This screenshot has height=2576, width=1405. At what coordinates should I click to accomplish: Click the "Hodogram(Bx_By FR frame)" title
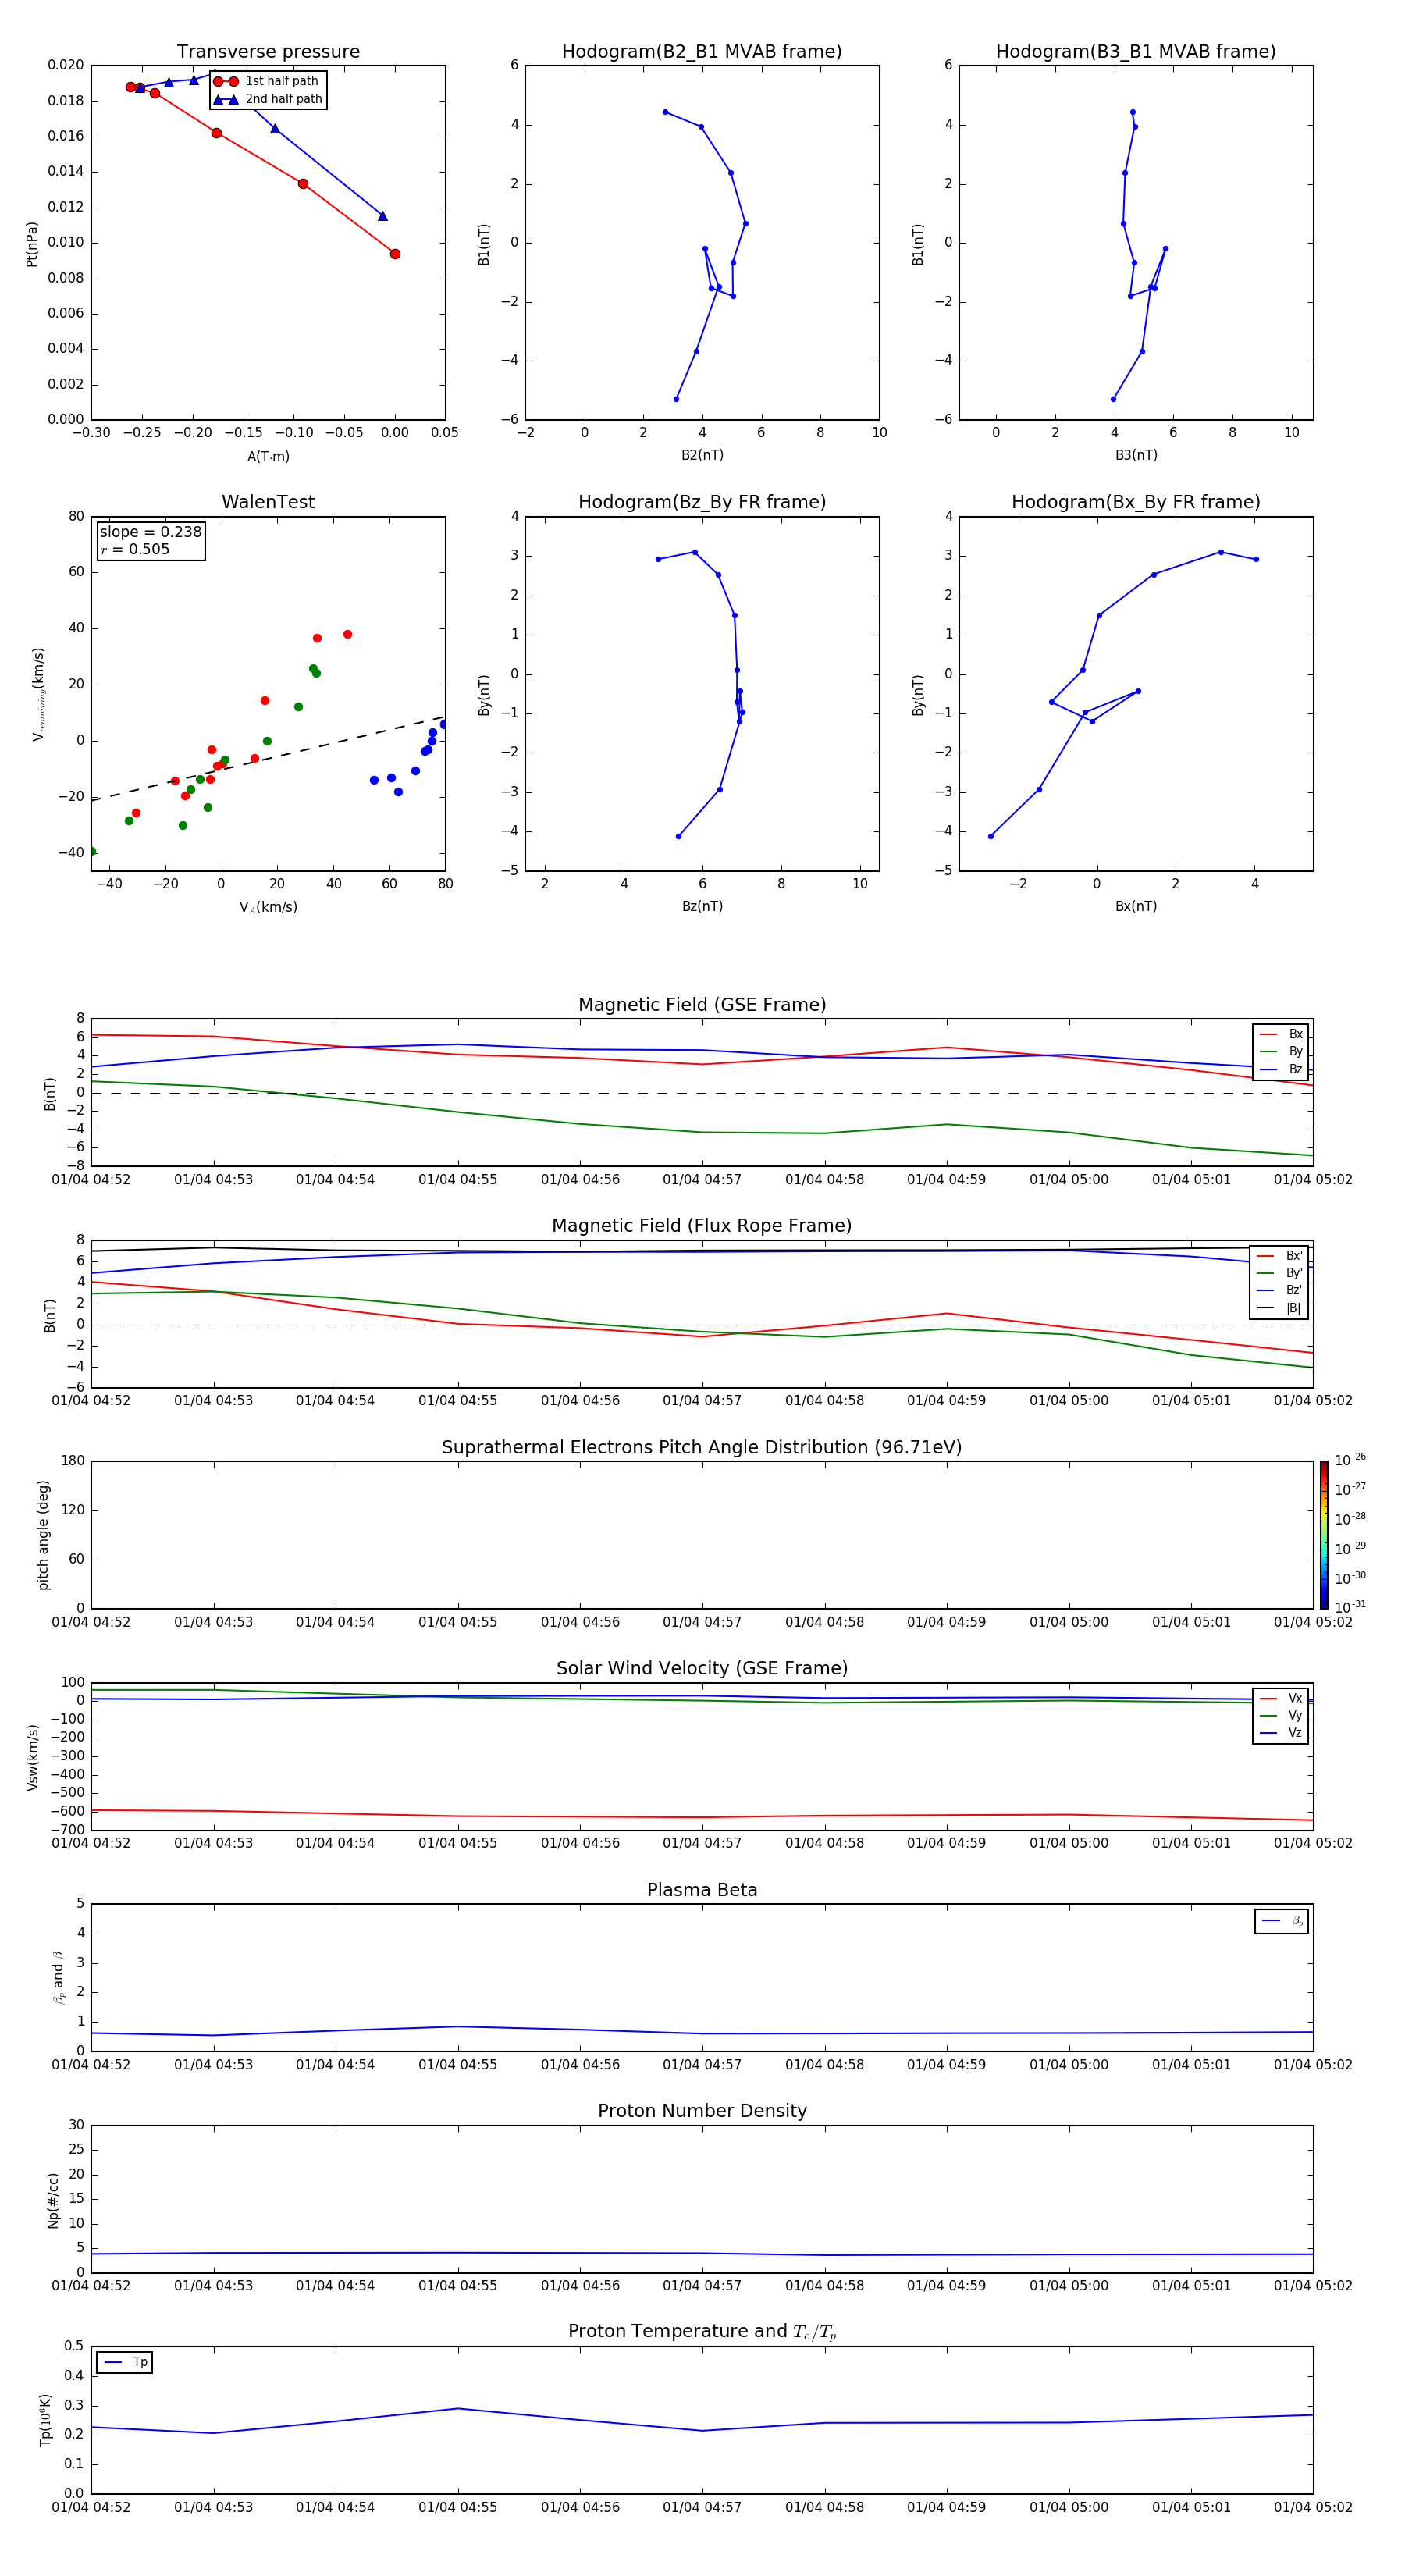[1136, 502]
